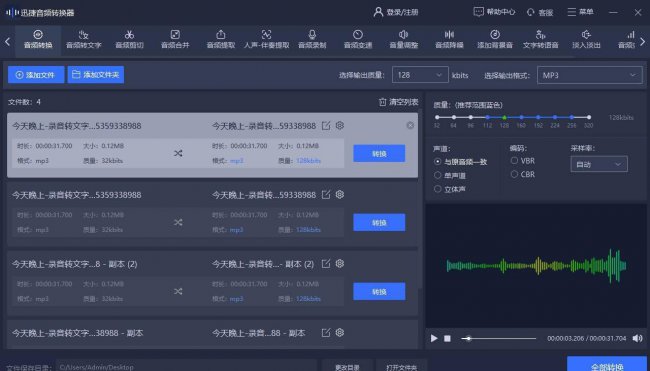Remove the highlighted file with its X icon
Viewport: 650px width, 371px height.
click(410, 125)
